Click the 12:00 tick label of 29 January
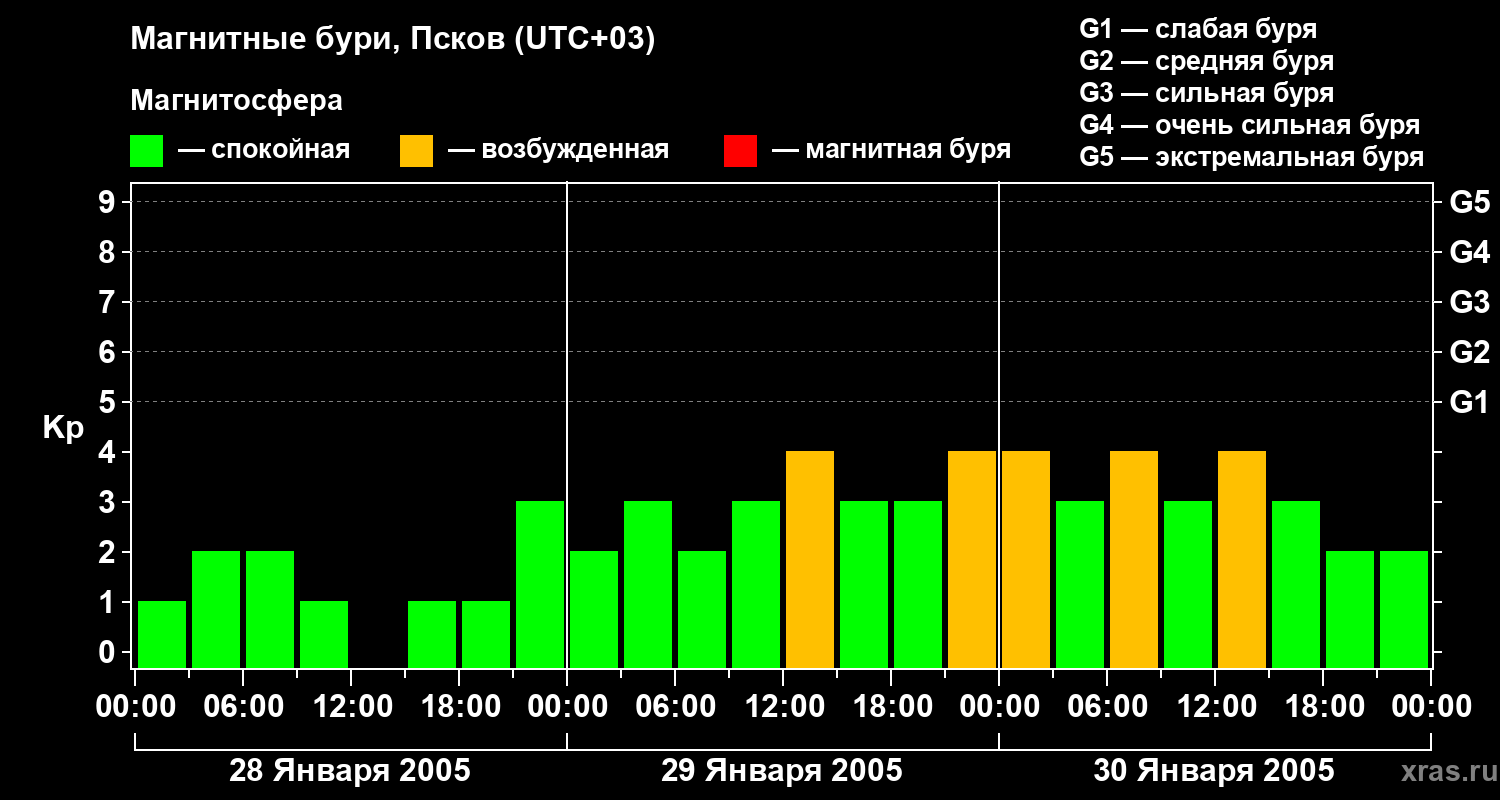Viewport: 1500px width, 800px height. (783, 707)
